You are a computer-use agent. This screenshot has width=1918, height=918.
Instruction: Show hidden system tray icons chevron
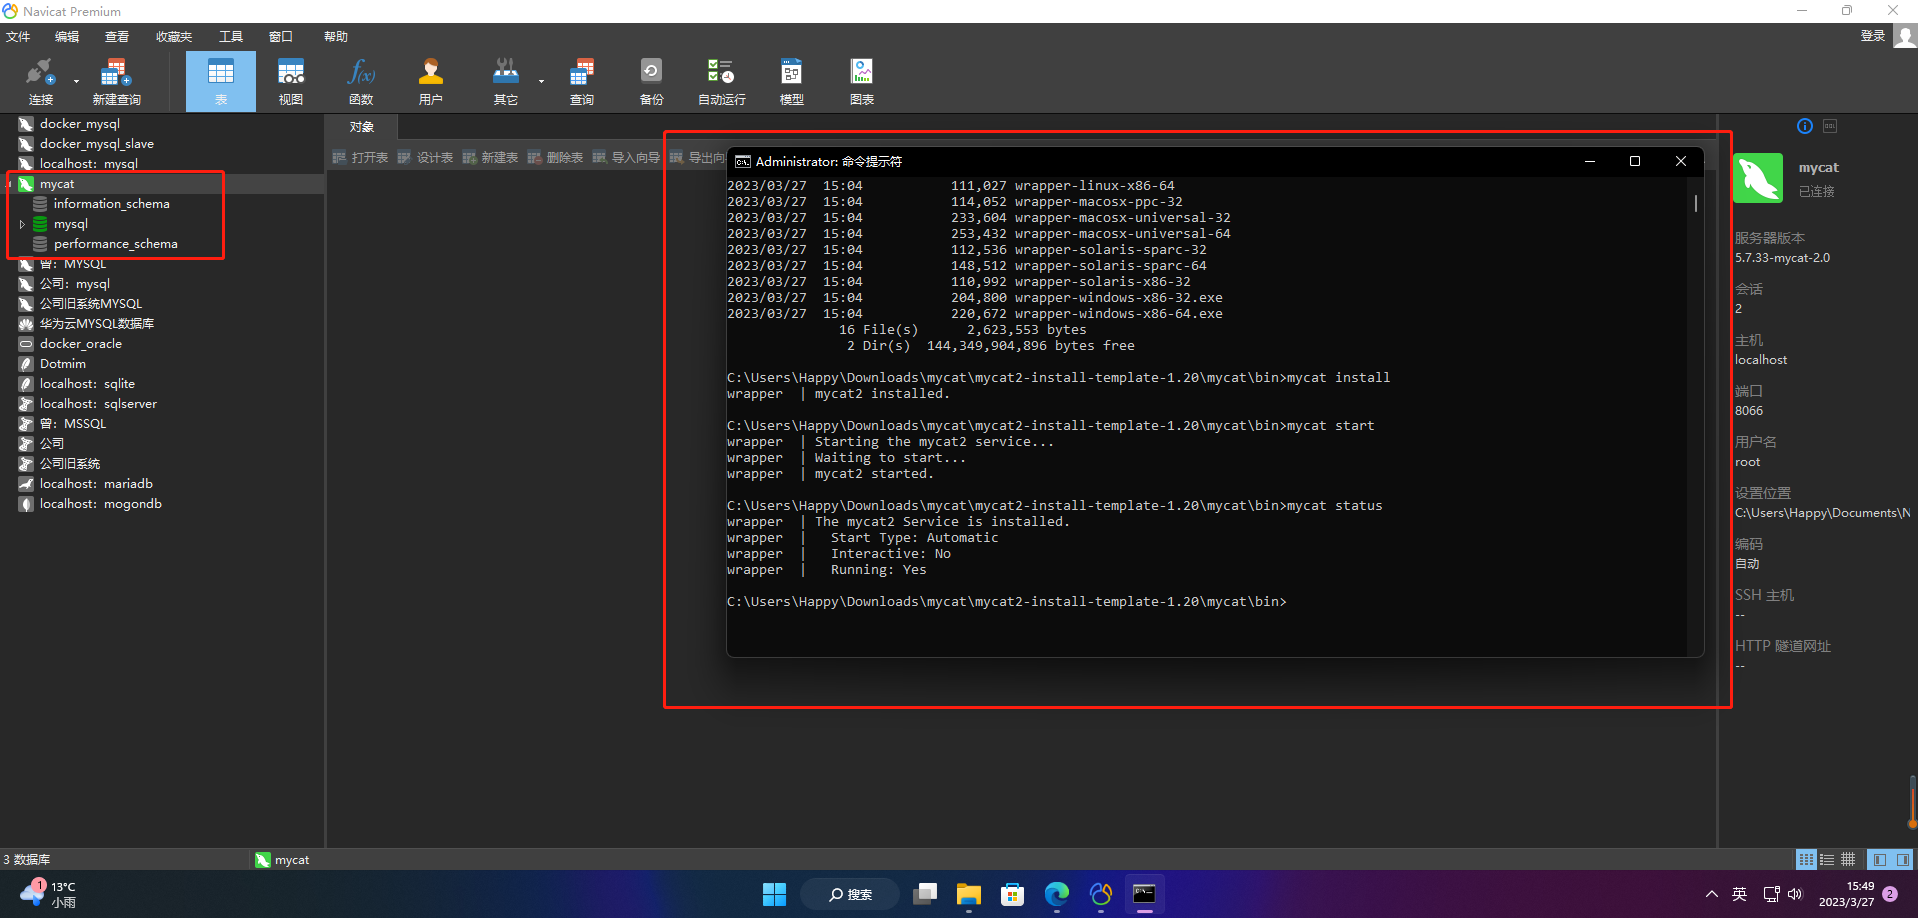click(x=1711, y=894)
